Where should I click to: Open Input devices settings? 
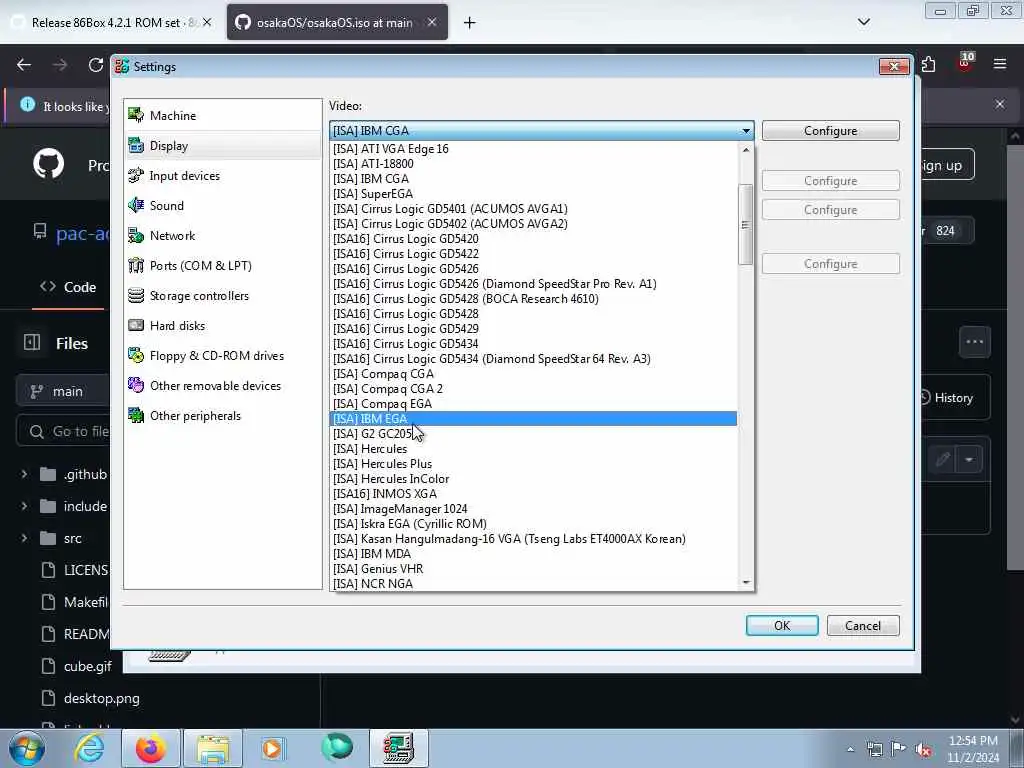coord(223,176)
